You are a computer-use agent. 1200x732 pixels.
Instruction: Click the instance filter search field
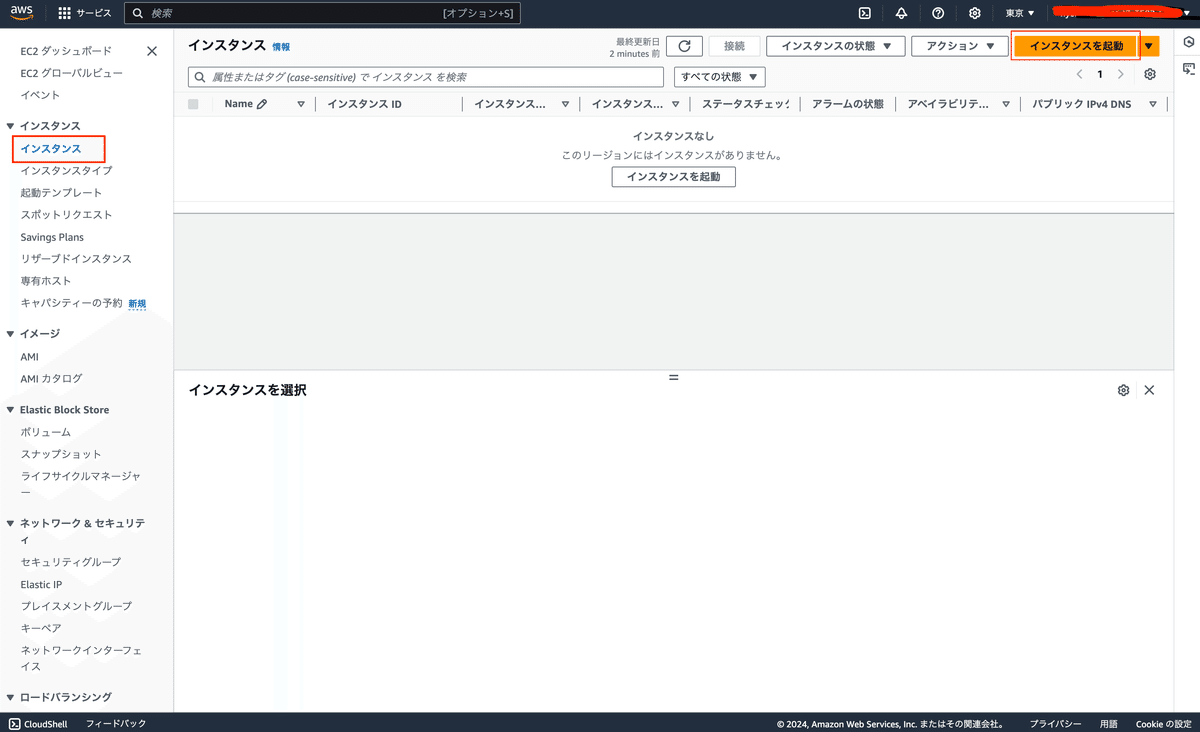pos(426,77)
